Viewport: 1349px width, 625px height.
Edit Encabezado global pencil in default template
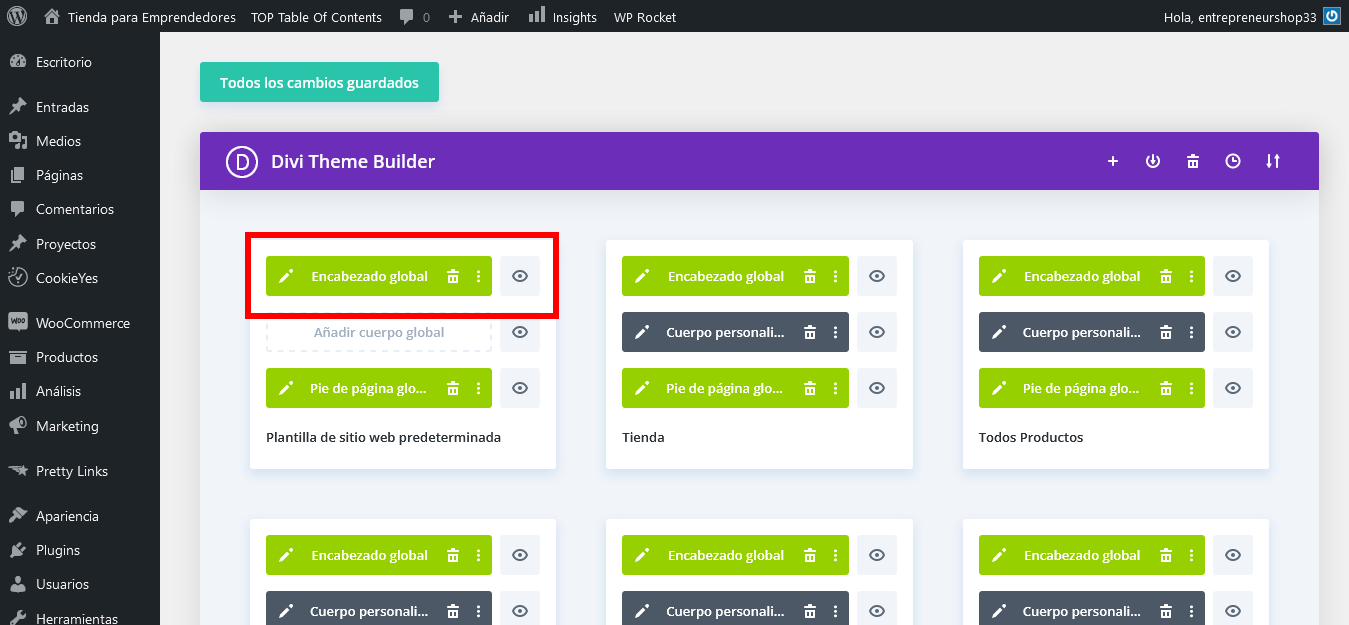(x=286, y=276)
